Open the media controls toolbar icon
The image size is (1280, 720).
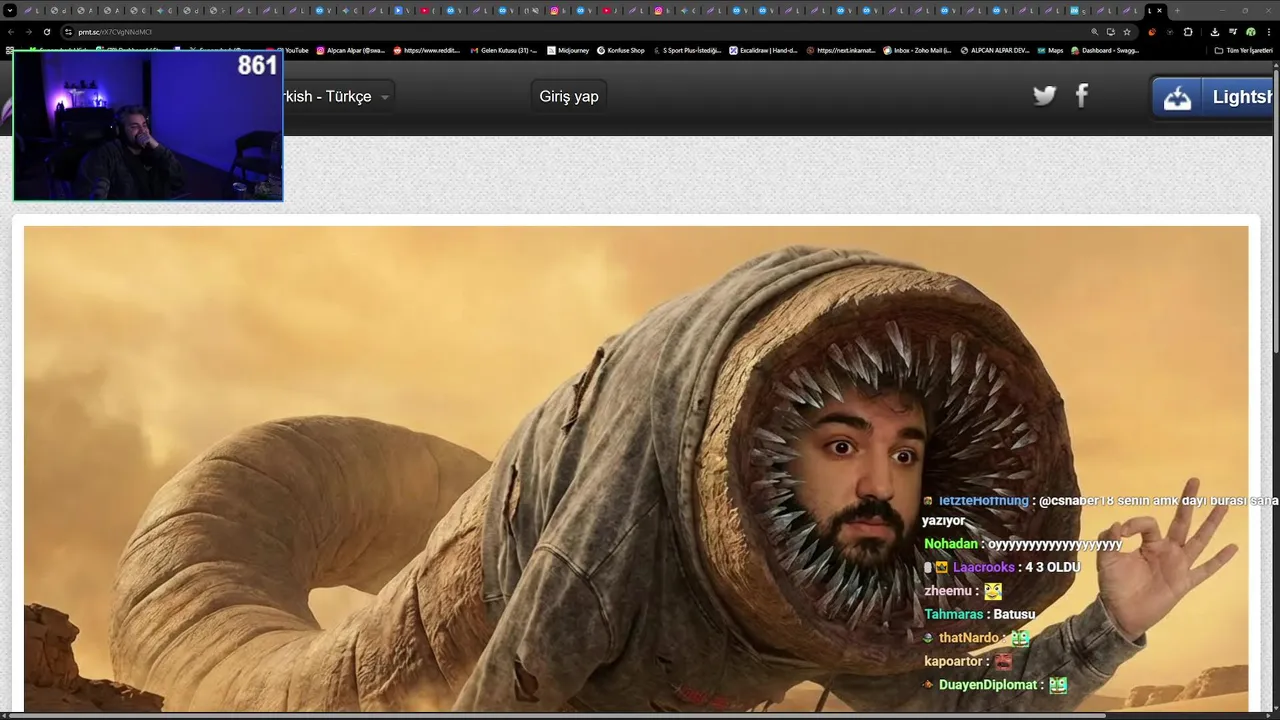tap(1233, 32)
